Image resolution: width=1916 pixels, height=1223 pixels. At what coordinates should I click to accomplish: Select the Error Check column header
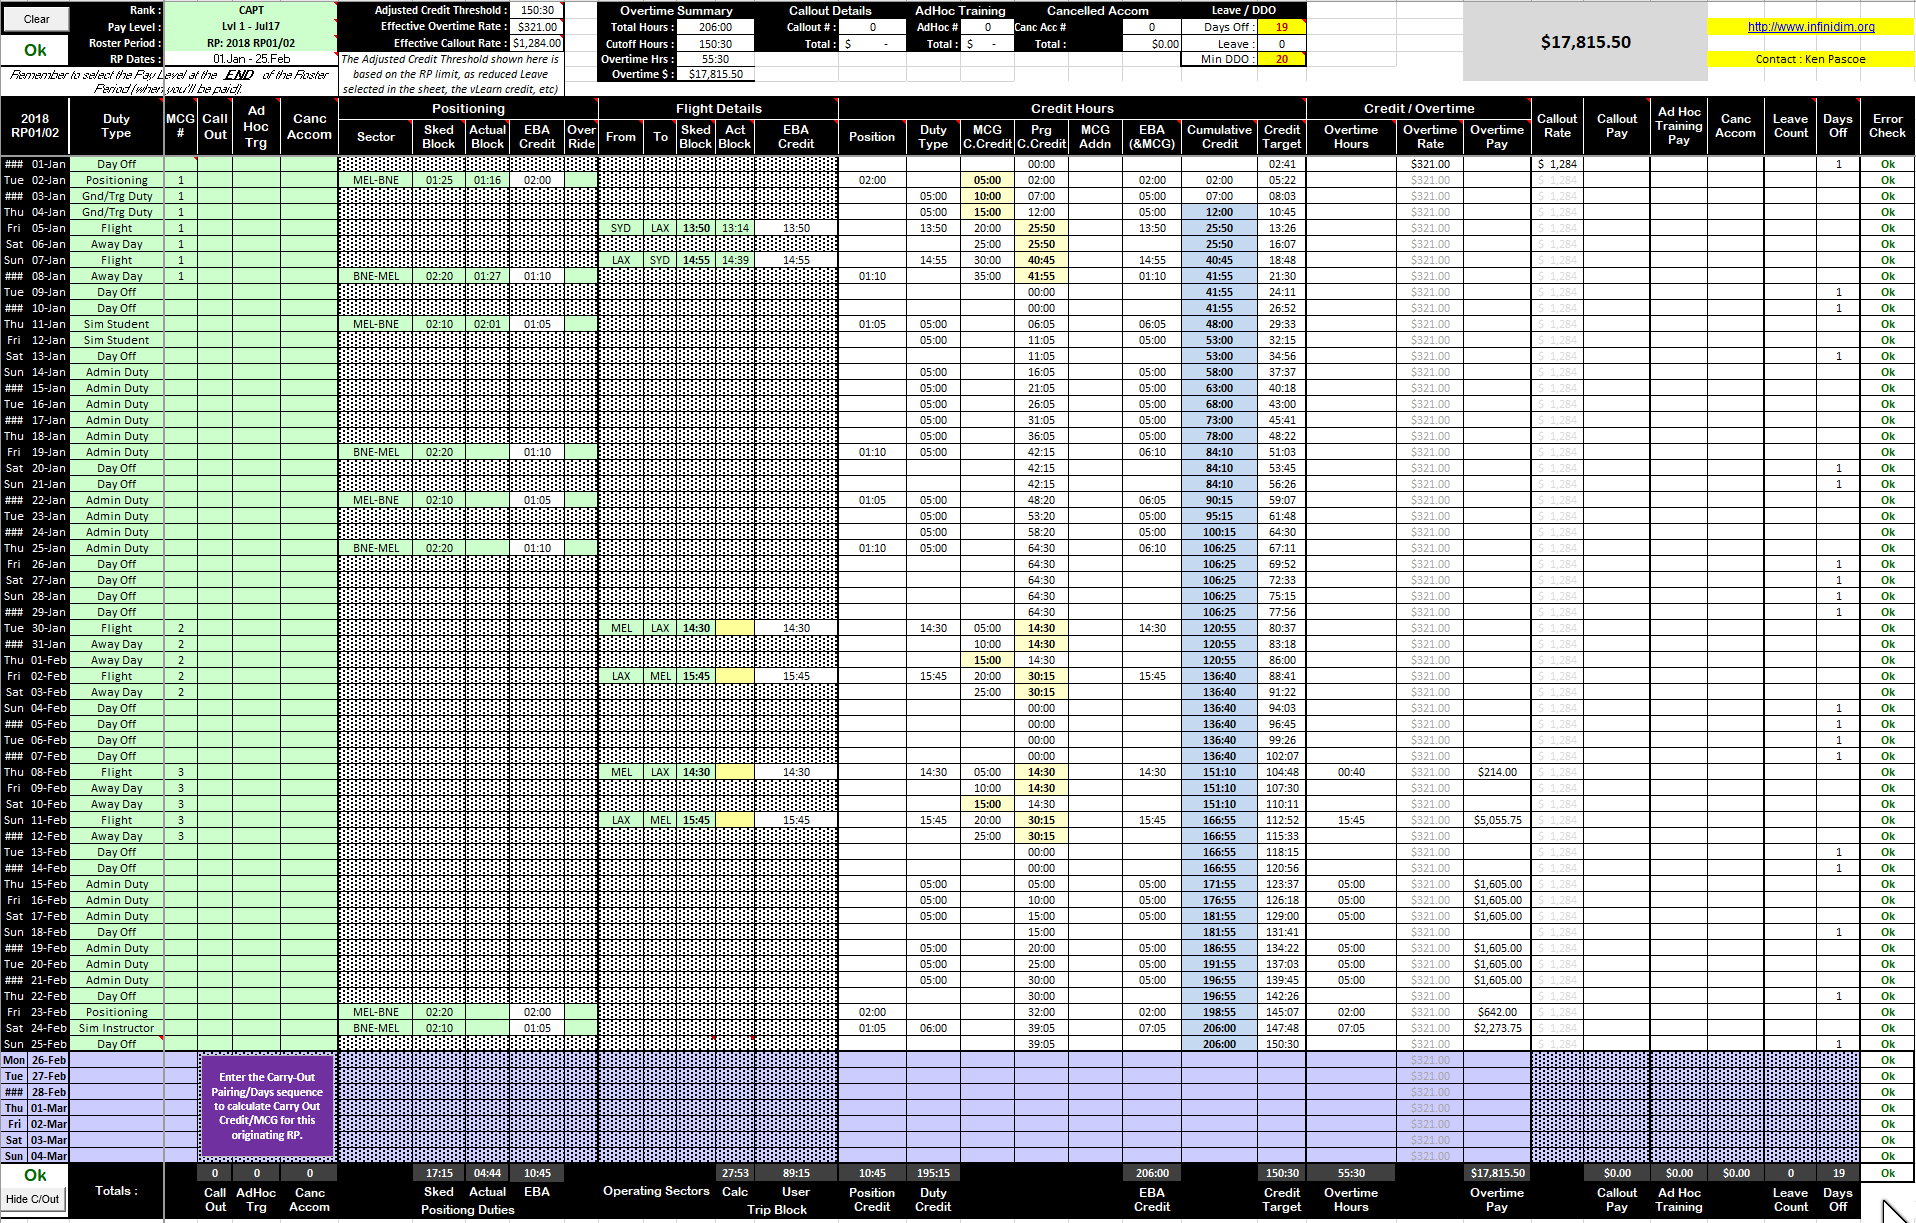[1887, 126]
